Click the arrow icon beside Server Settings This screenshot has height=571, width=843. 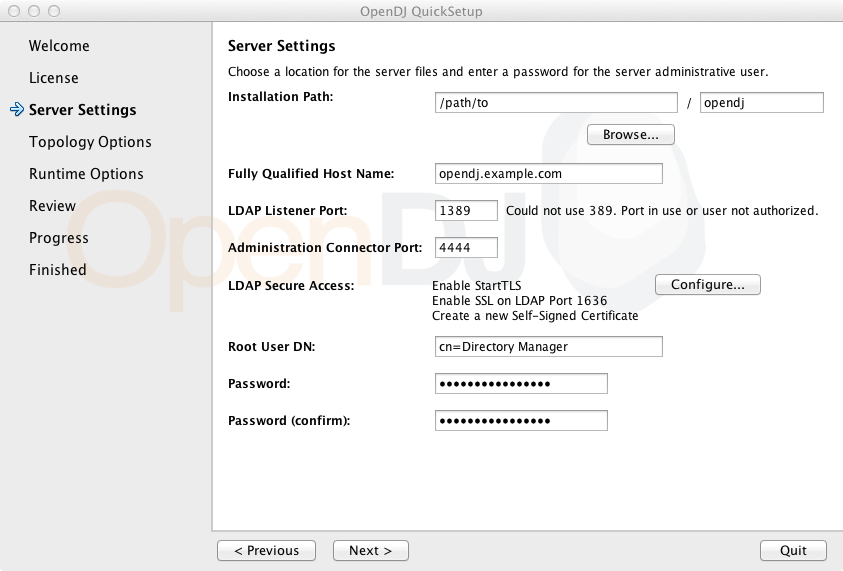pyautogui.click(x=17, y=109)
